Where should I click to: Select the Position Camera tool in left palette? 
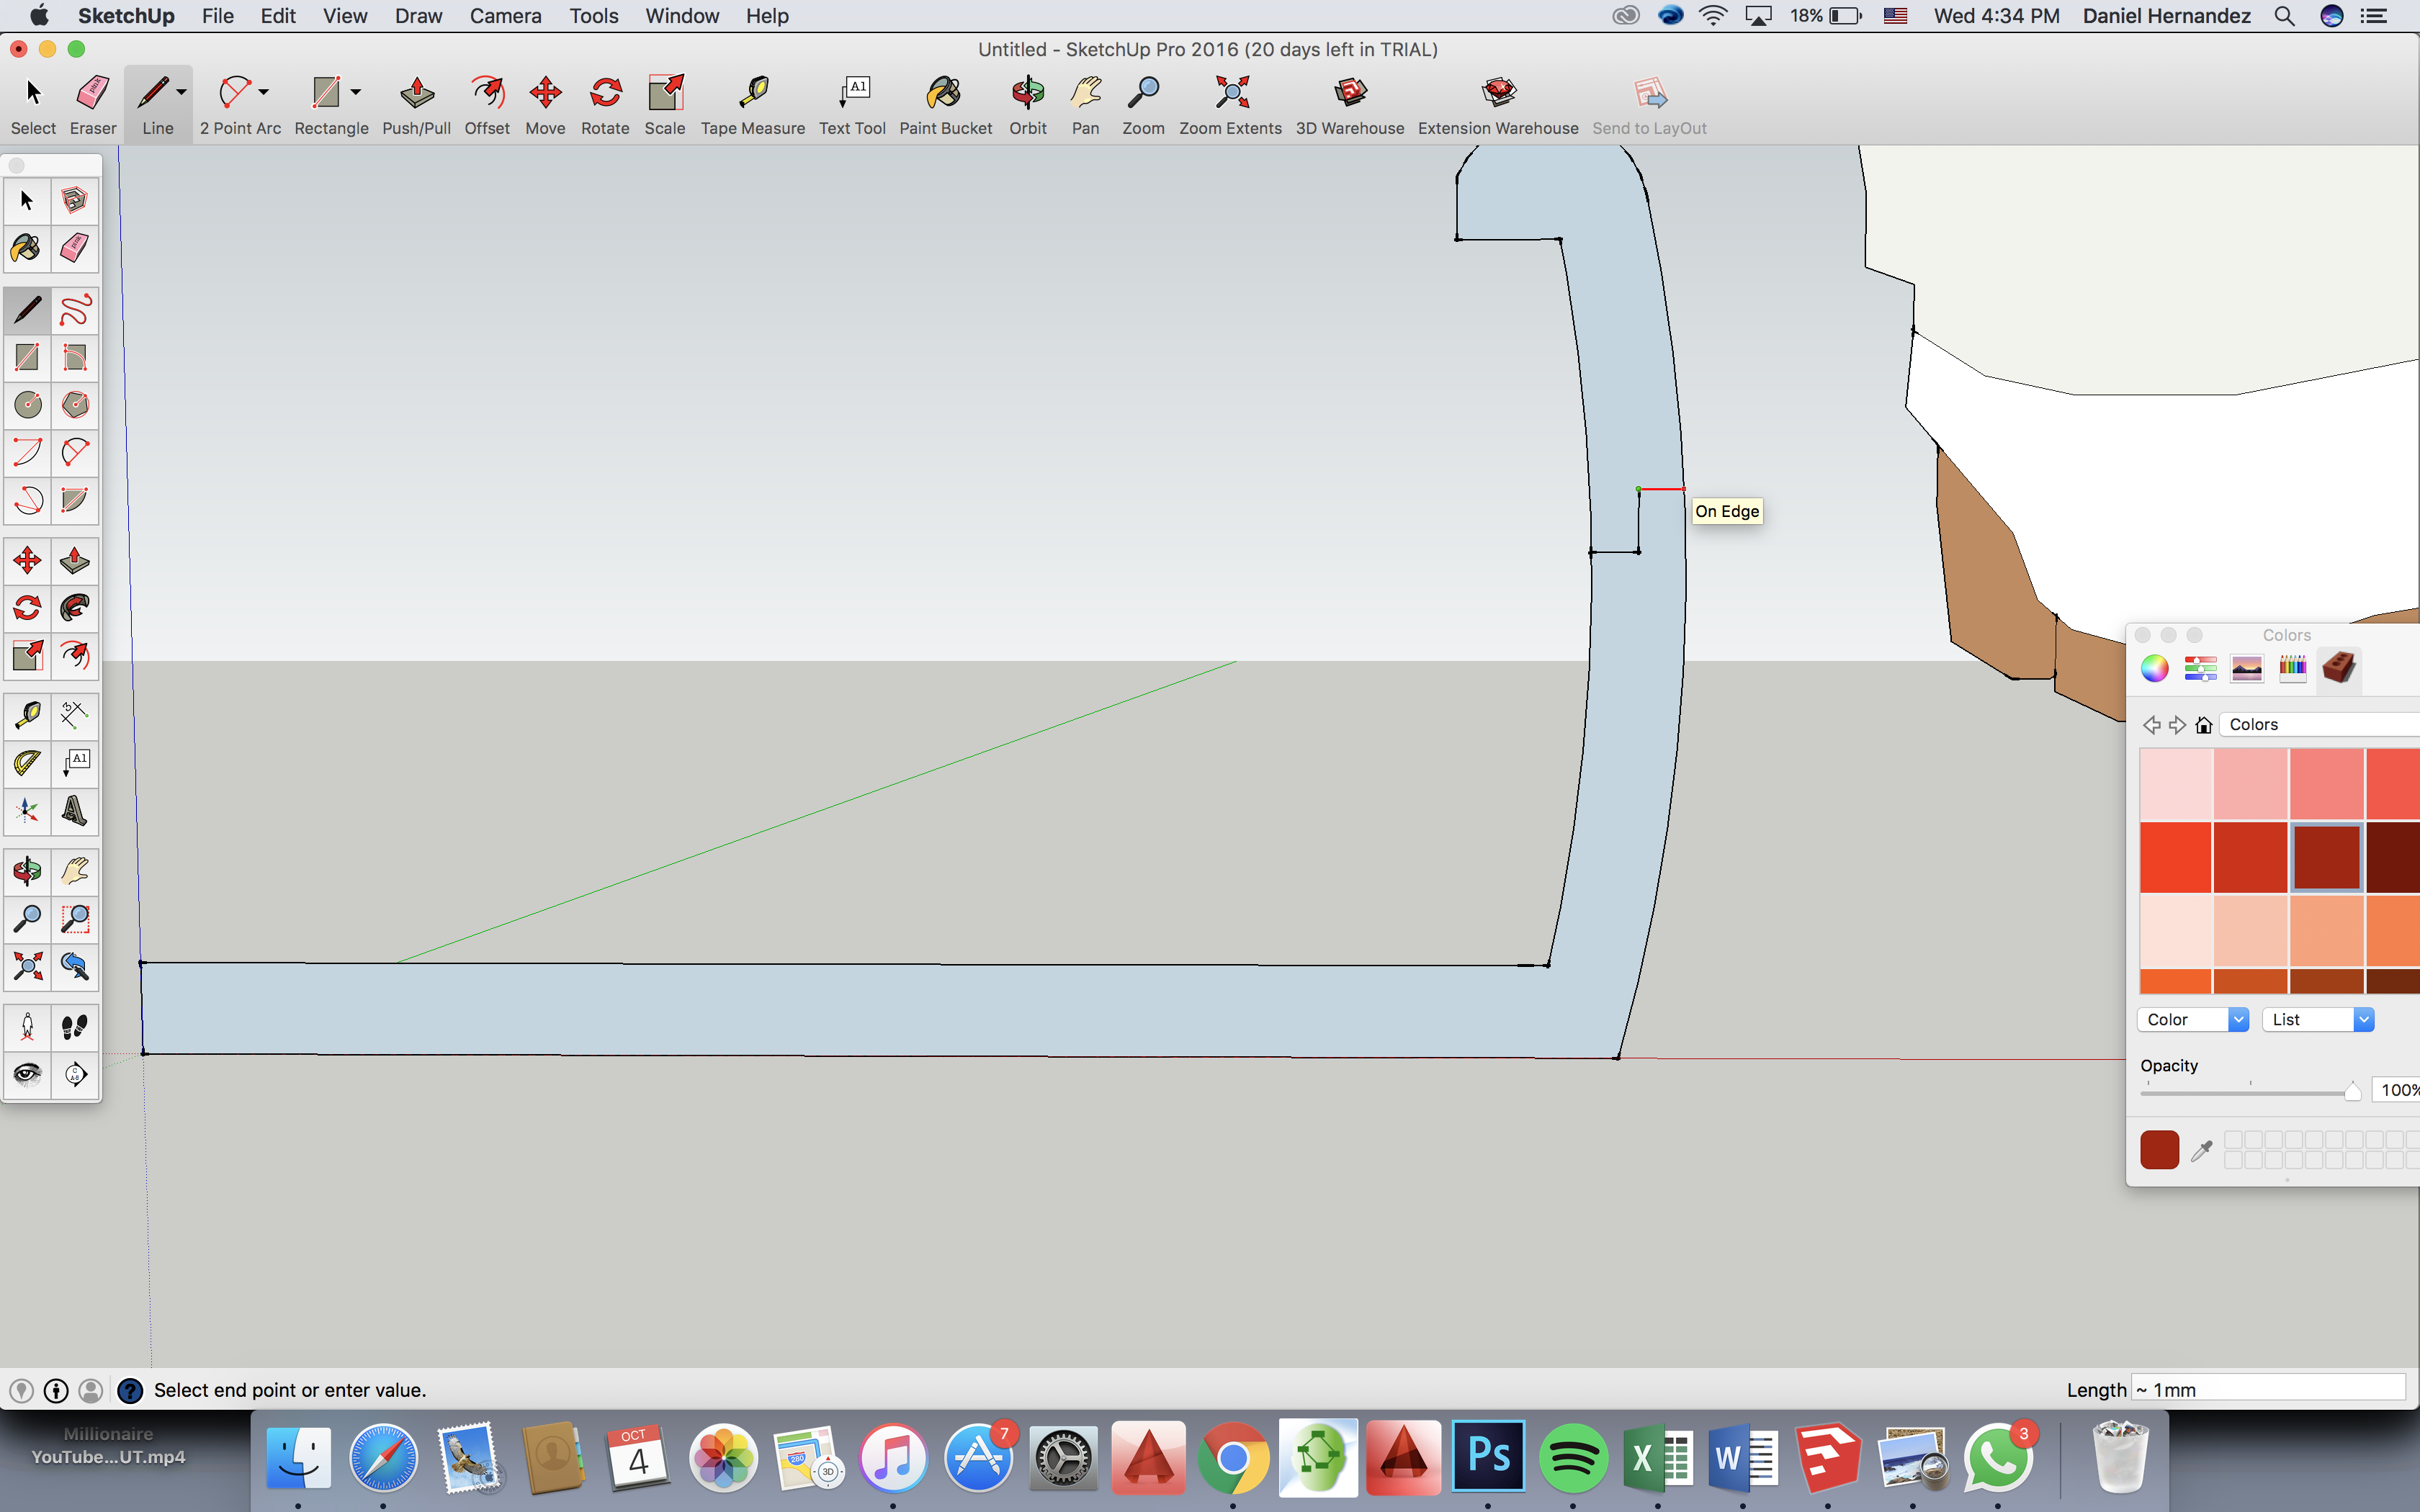pyautogui.click(x=28, y=1027)
